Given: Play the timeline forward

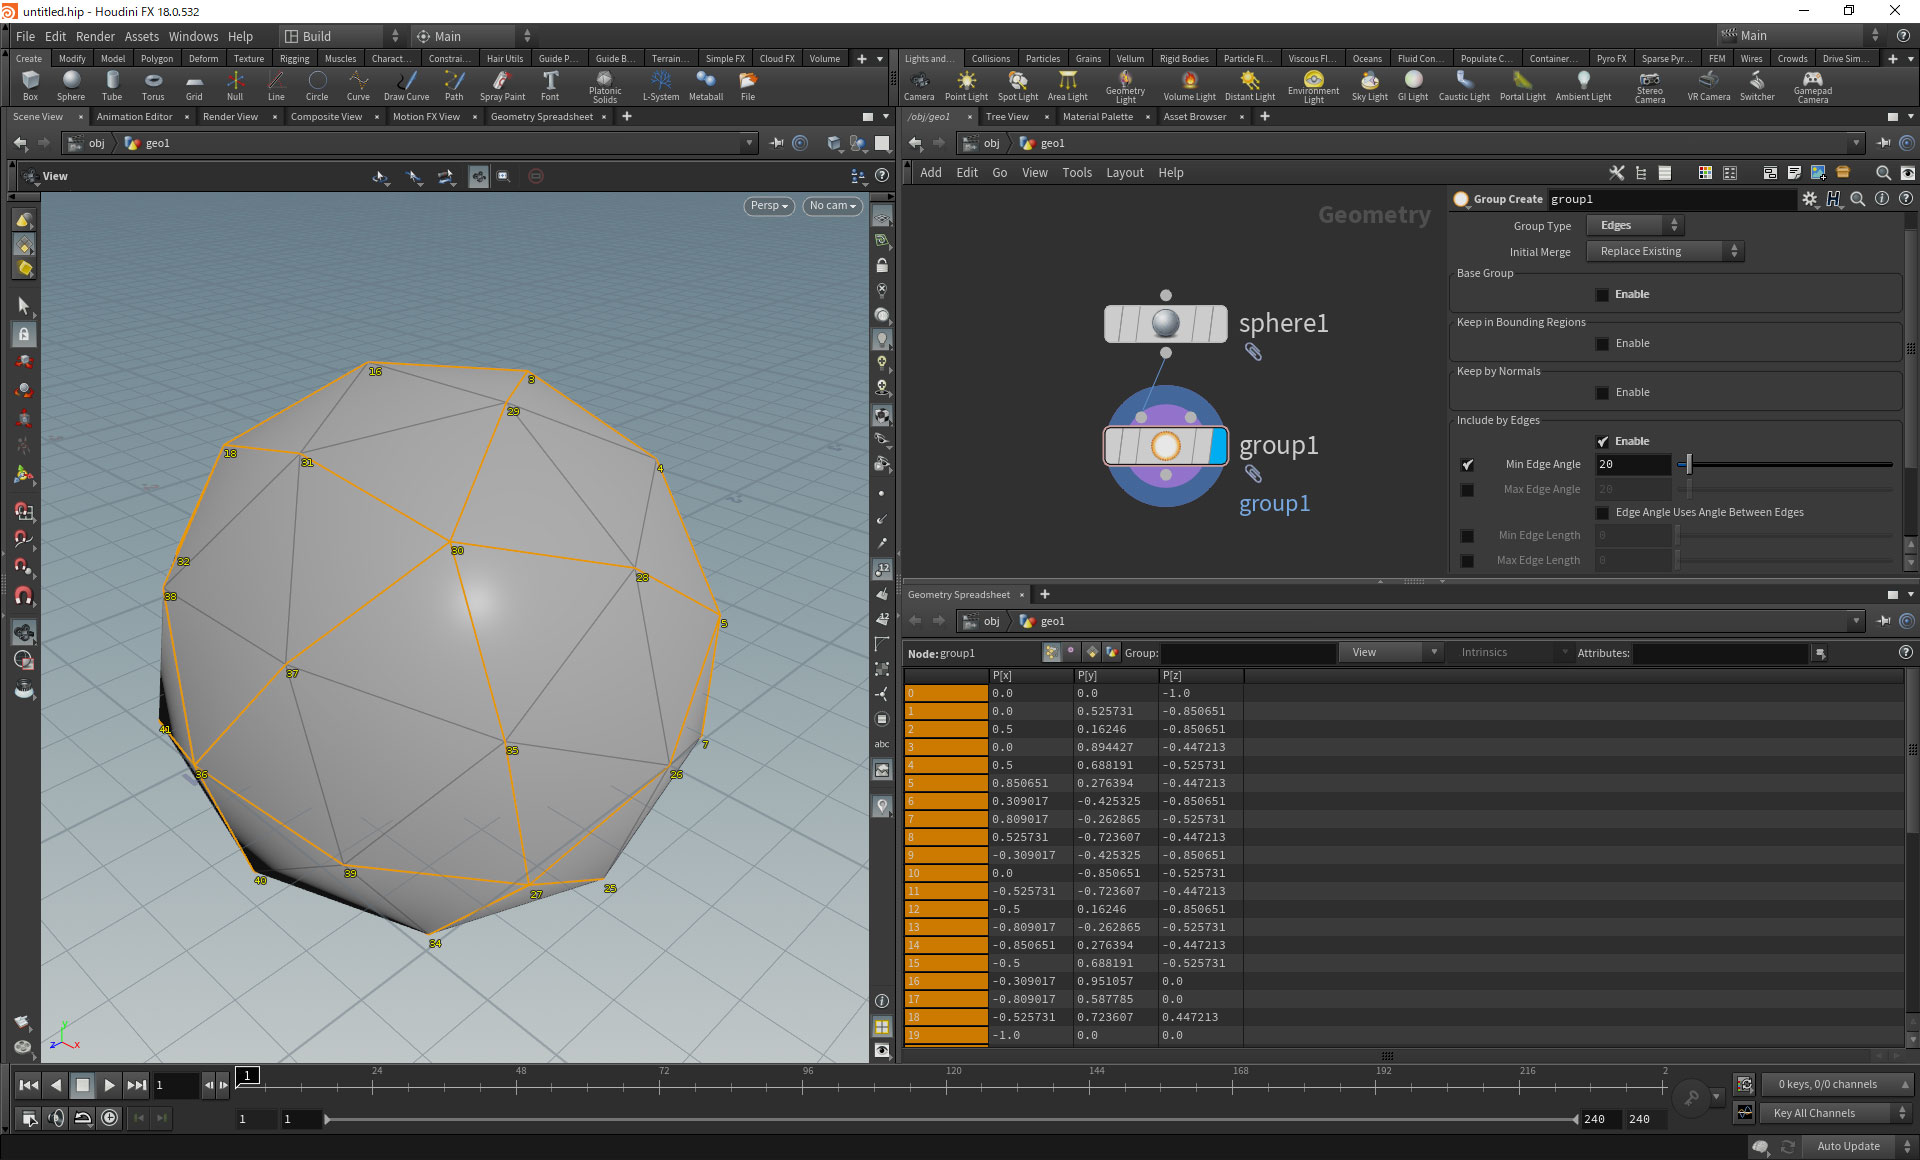Looking at the screenshot, I should tap(109, 1085).
